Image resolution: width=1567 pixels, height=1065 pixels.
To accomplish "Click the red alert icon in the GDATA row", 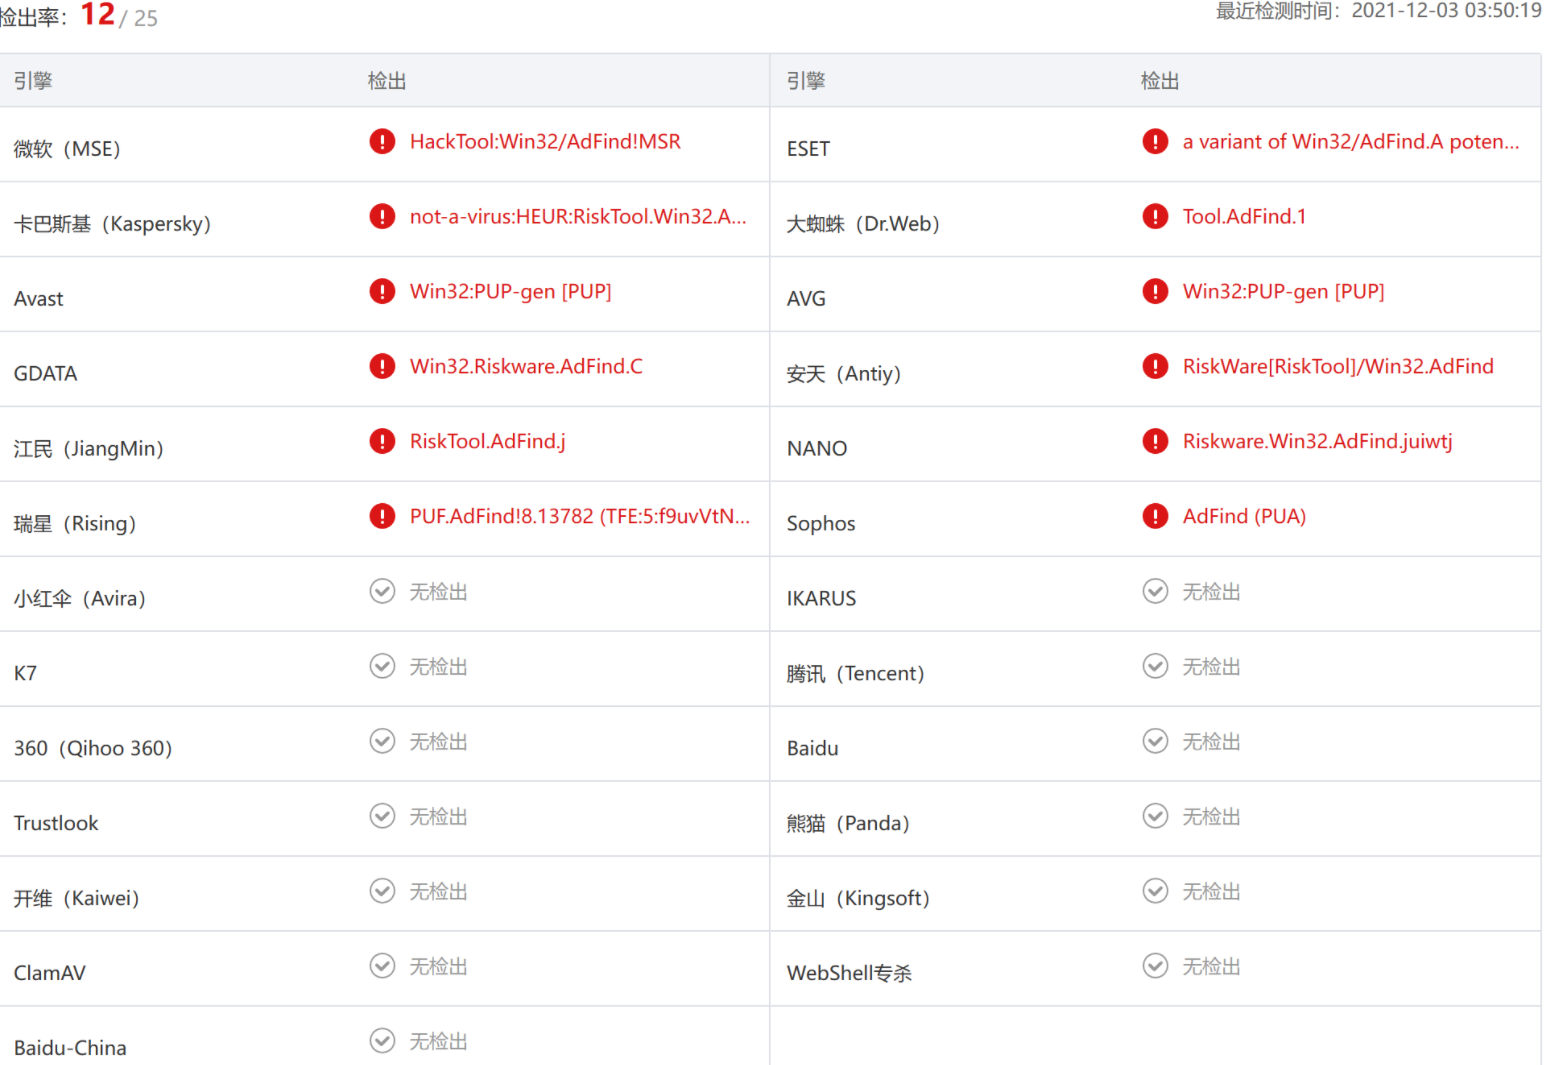I will [382, 366].
